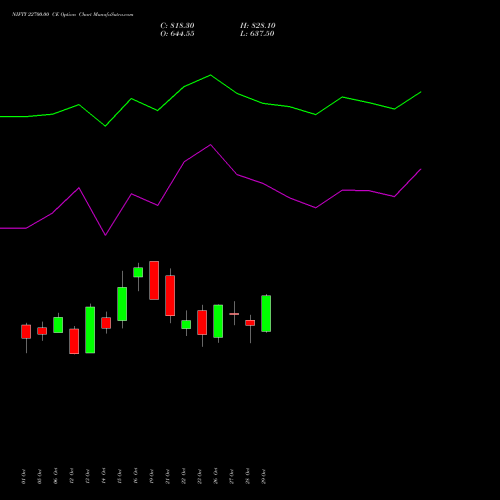Click the red candlestick for 21 Oct

(170, 296)
